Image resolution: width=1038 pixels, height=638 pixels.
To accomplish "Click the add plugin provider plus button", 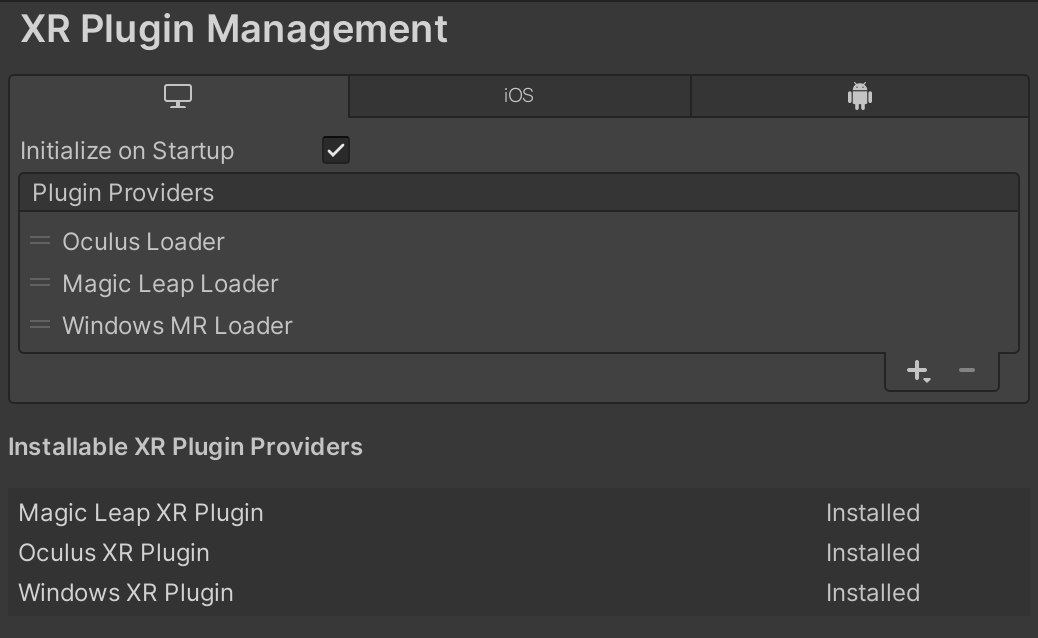I will point(917,371).
